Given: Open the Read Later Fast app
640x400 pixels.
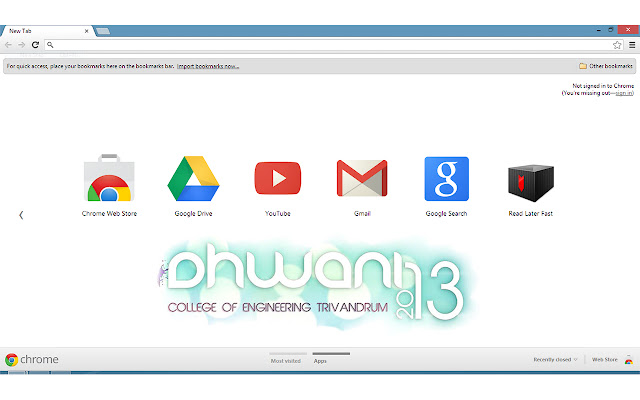Looking at the screenshot, I should tap(531, 183).
